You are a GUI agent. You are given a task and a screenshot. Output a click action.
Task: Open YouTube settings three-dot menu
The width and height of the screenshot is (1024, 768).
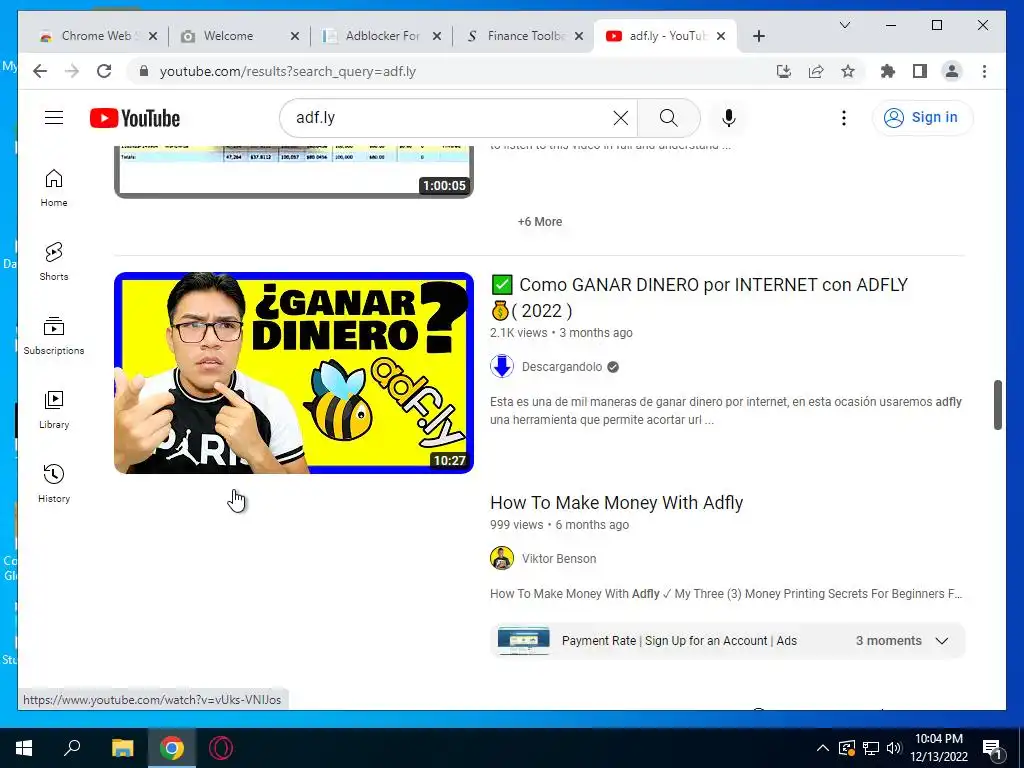click(844, 118)
